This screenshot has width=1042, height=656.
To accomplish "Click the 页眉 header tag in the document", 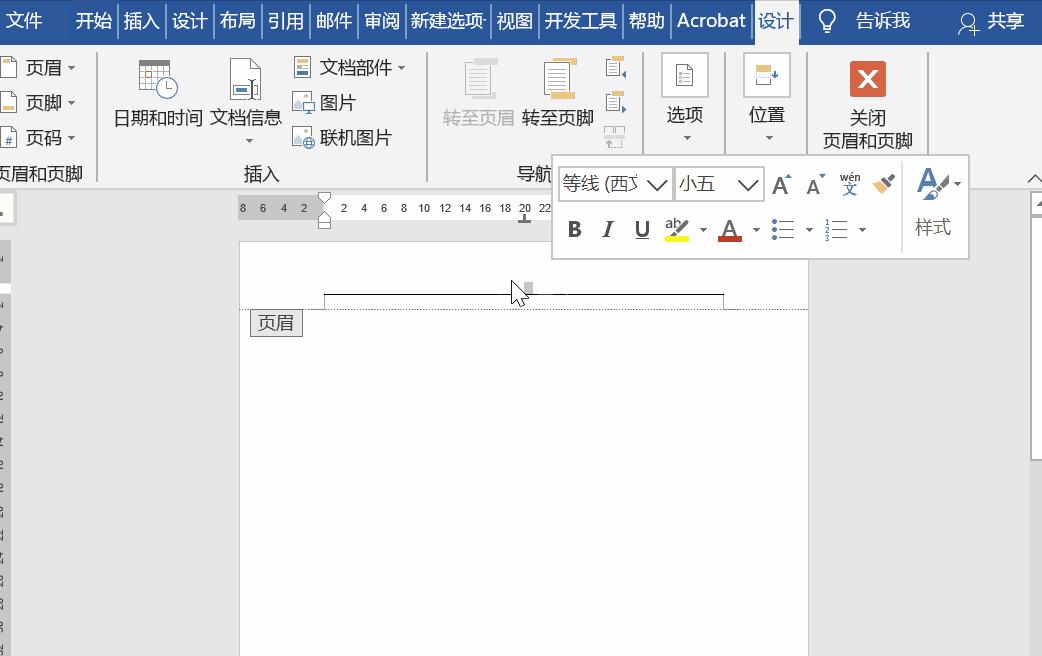I will click(x=275, y=322).
